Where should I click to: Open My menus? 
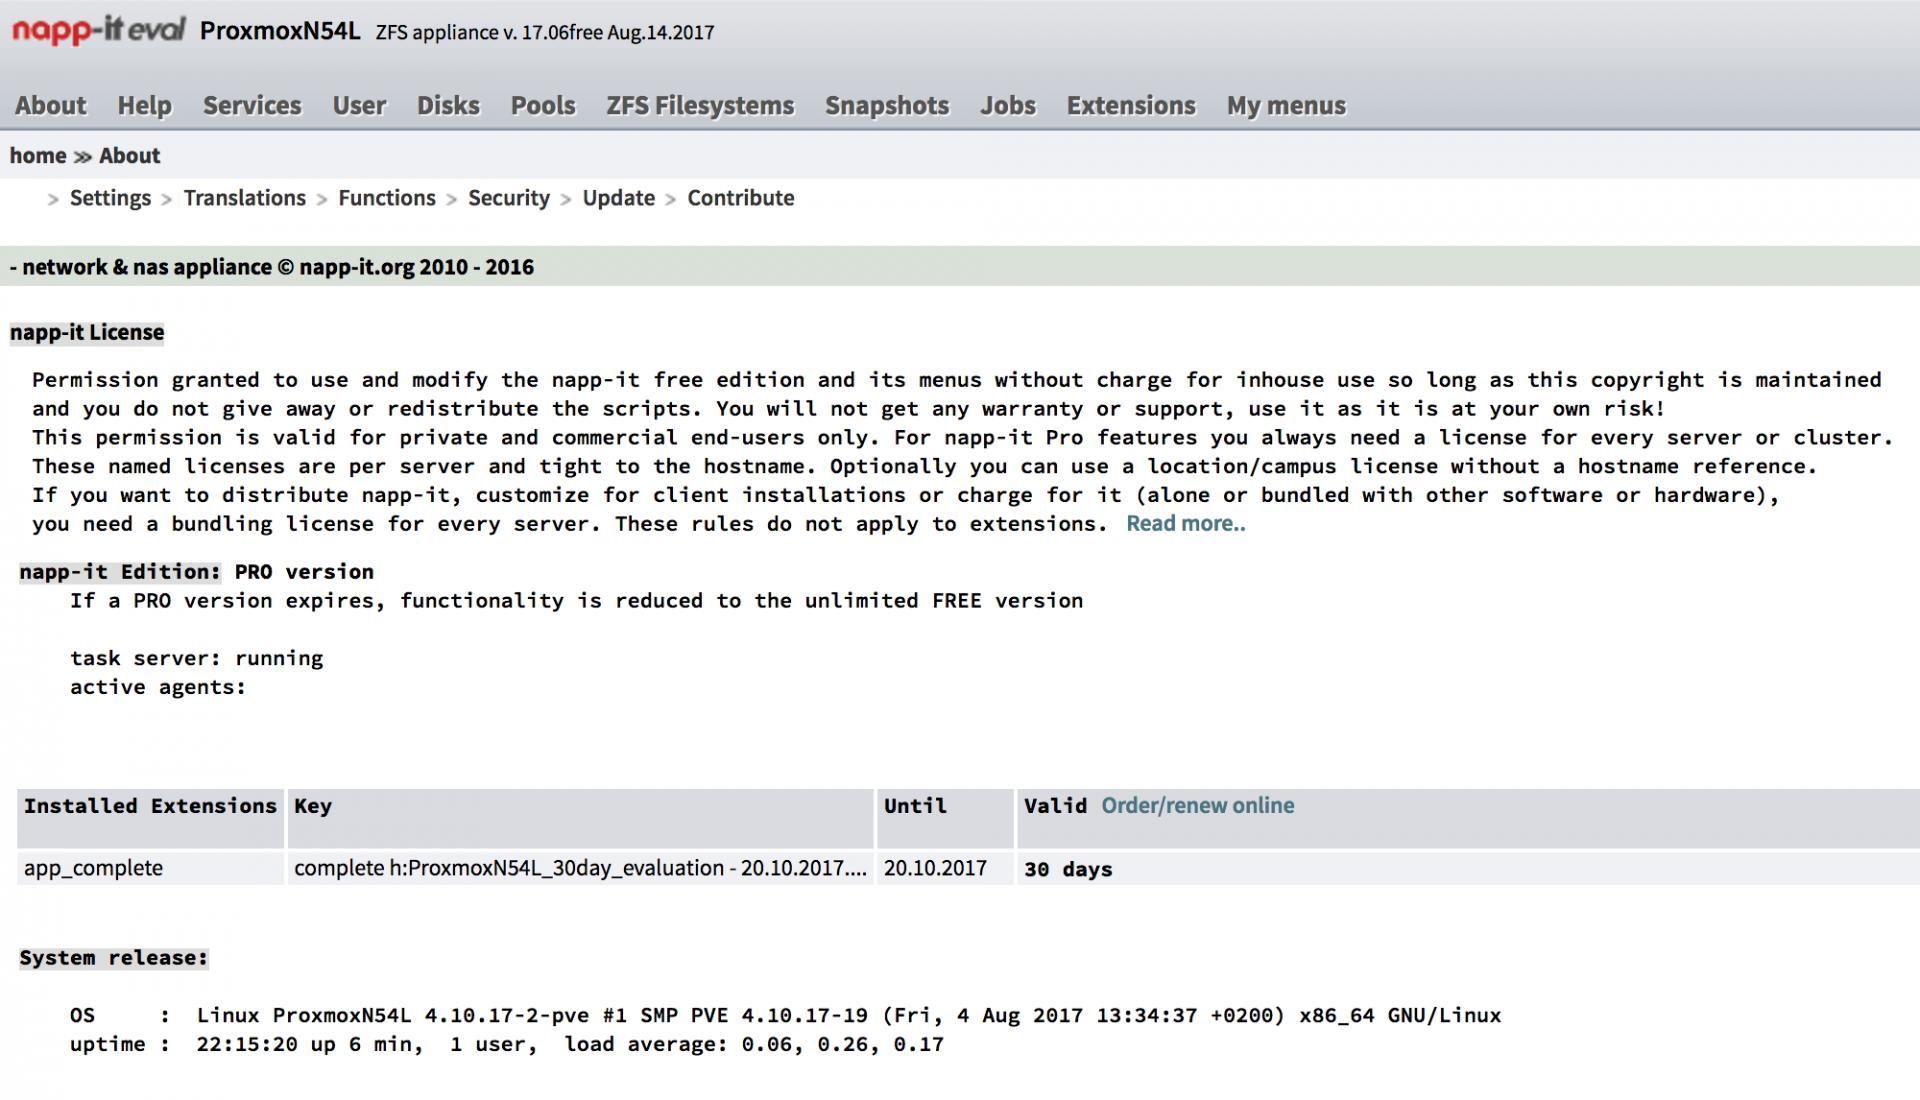[1286, 105]
